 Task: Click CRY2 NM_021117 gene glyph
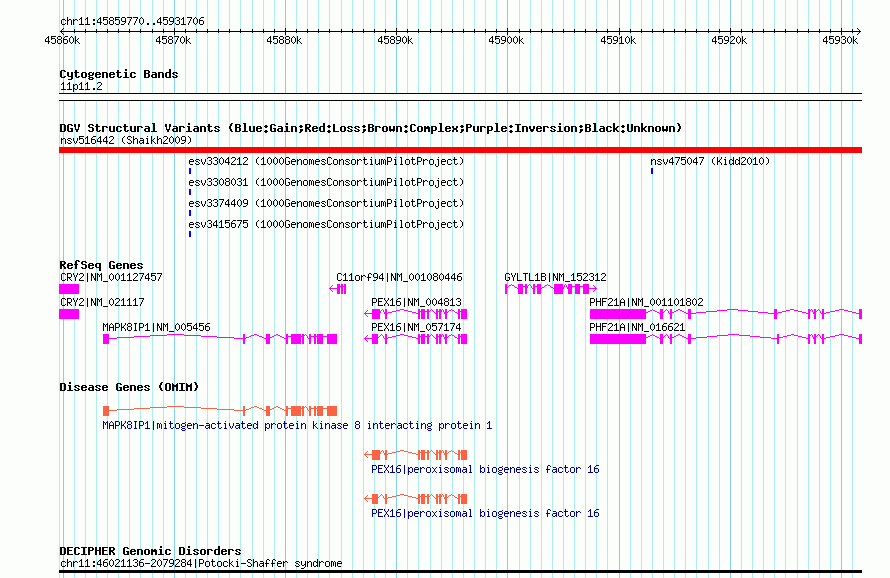click(69, 314)
